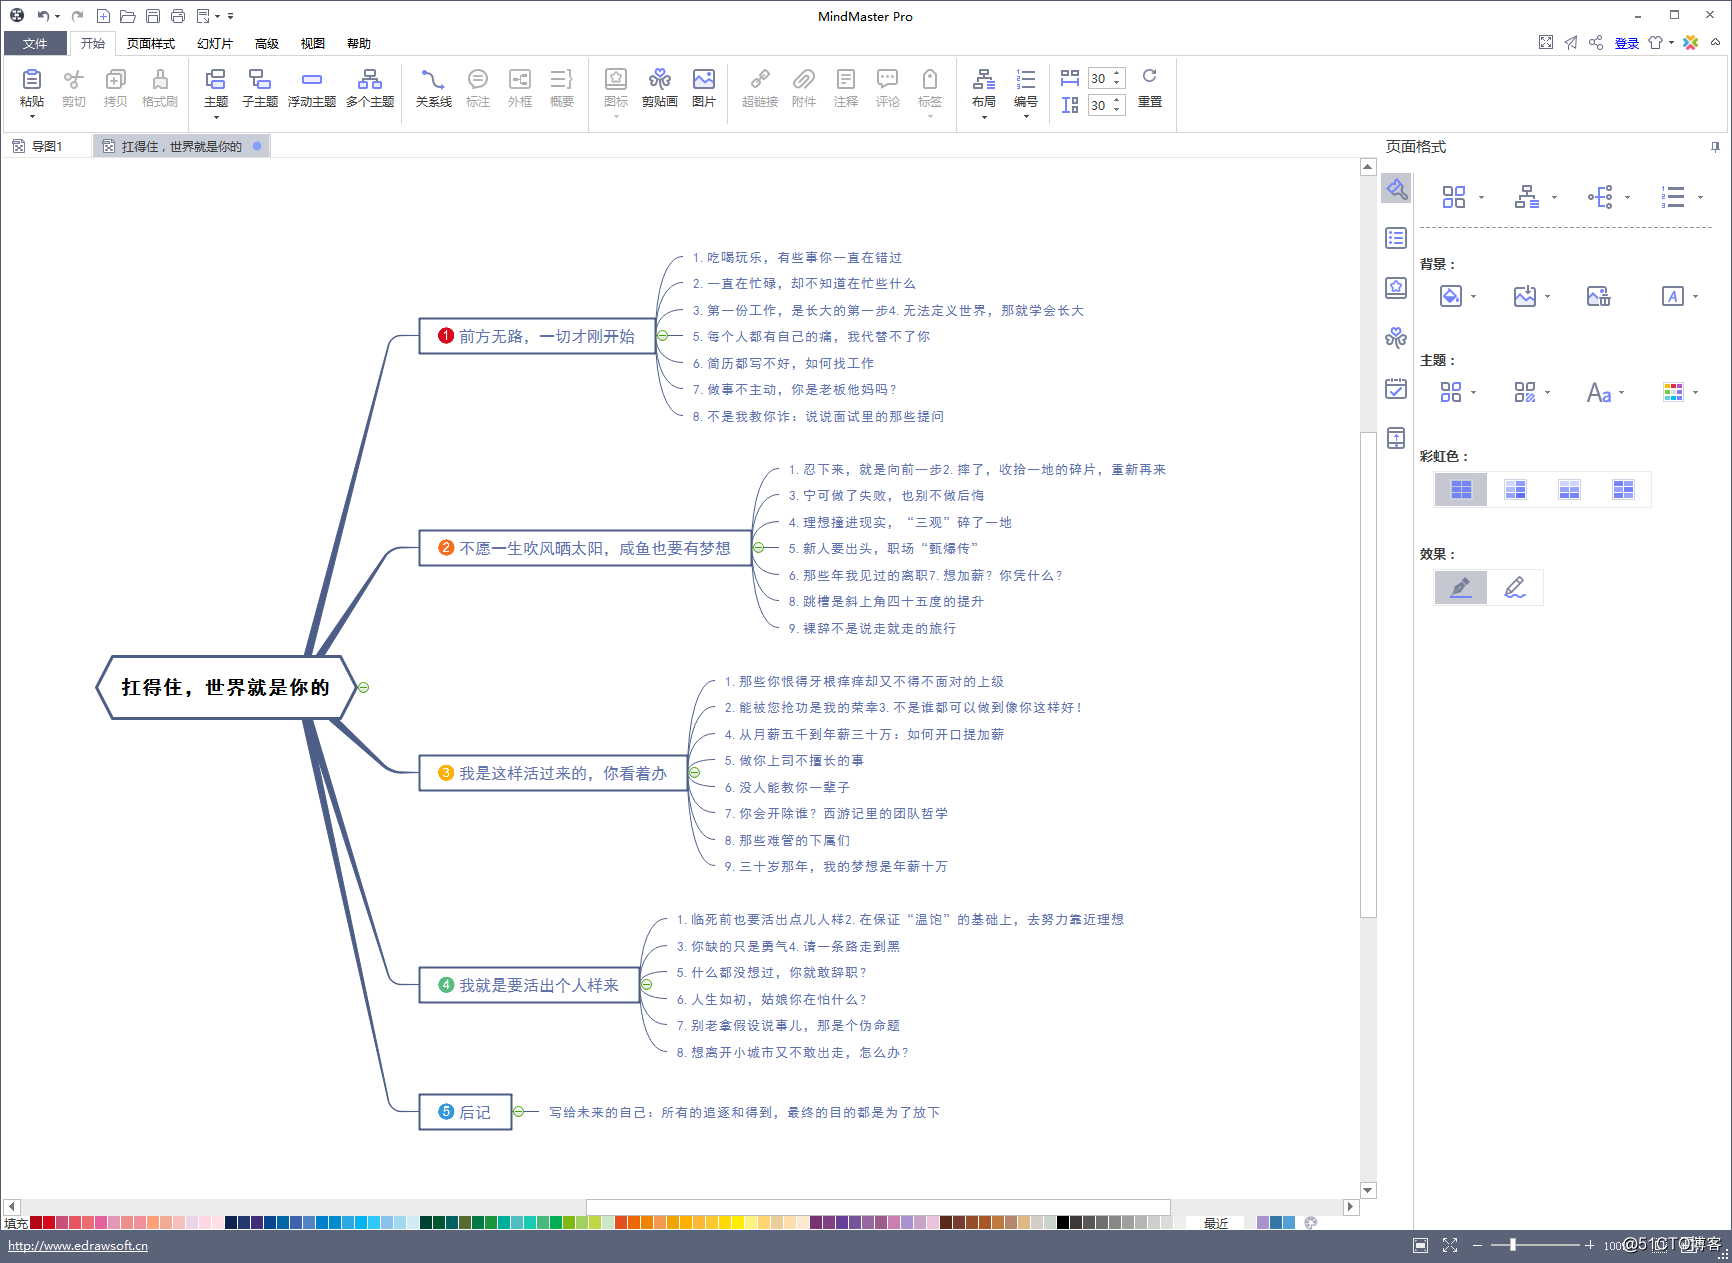Collapse the '后记' branch
1732x1263 pixels.
coord(519,1112)
